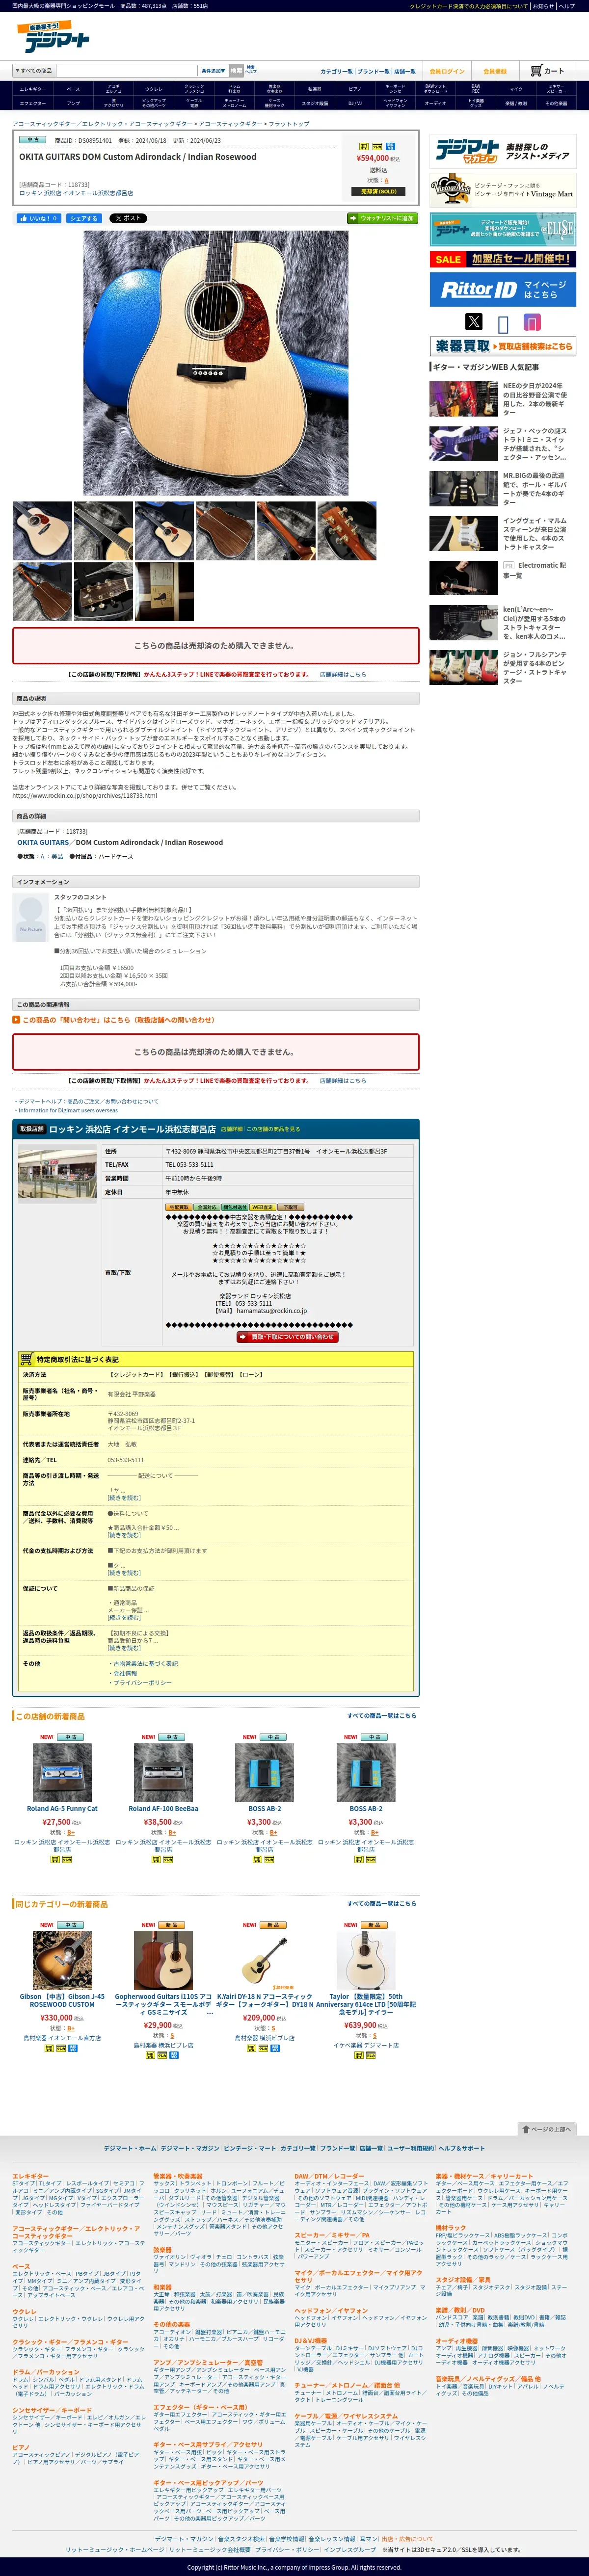
Task: Open the ELISE download sidebar banner
Action: [503, 229]
